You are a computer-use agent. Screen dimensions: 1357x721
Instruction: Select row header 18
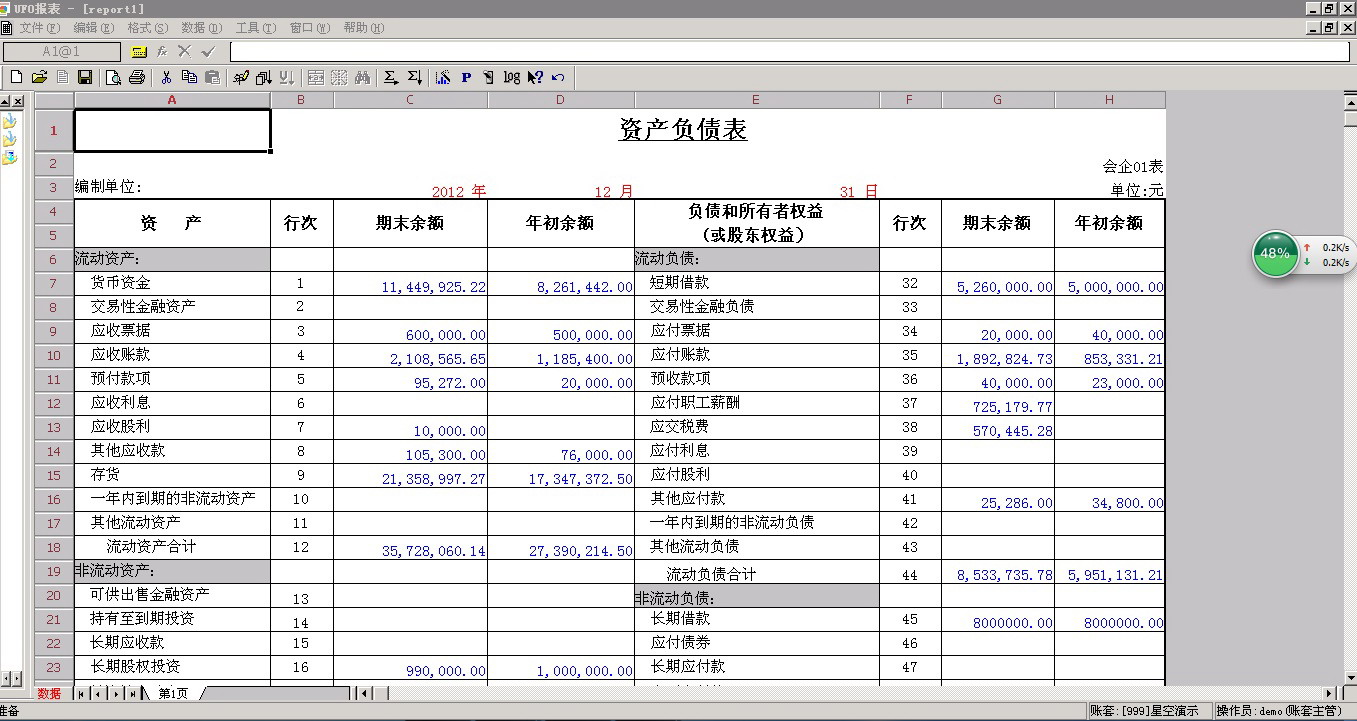[54, 547]
